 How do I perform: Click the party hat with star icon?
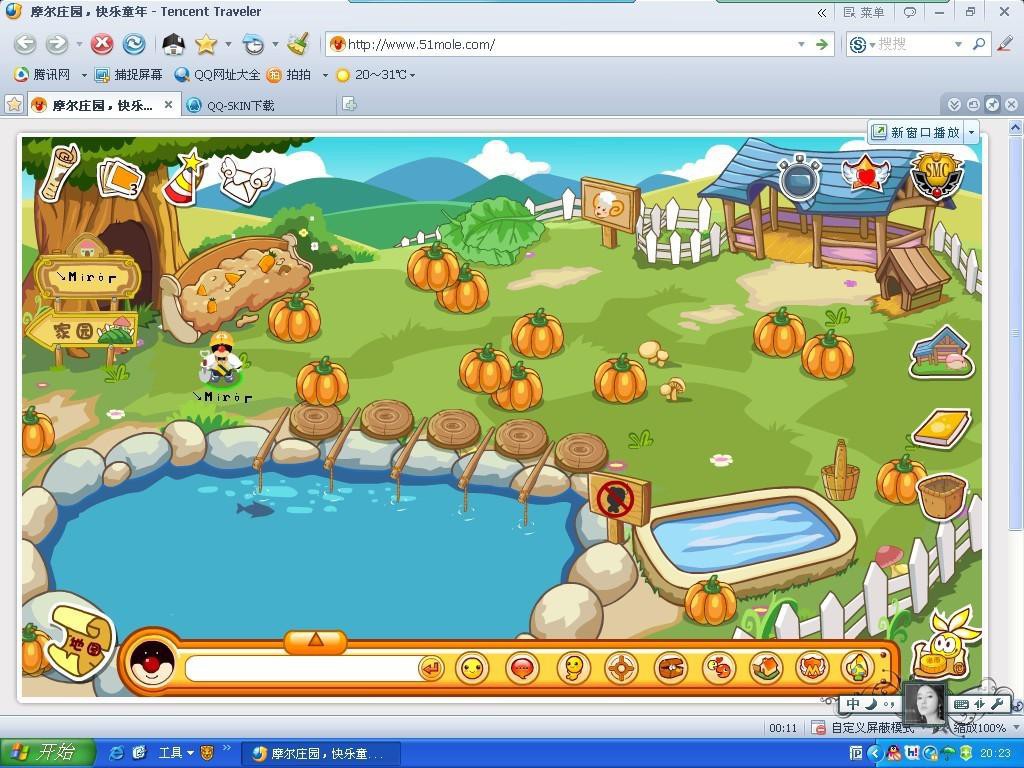click(185, 178)
